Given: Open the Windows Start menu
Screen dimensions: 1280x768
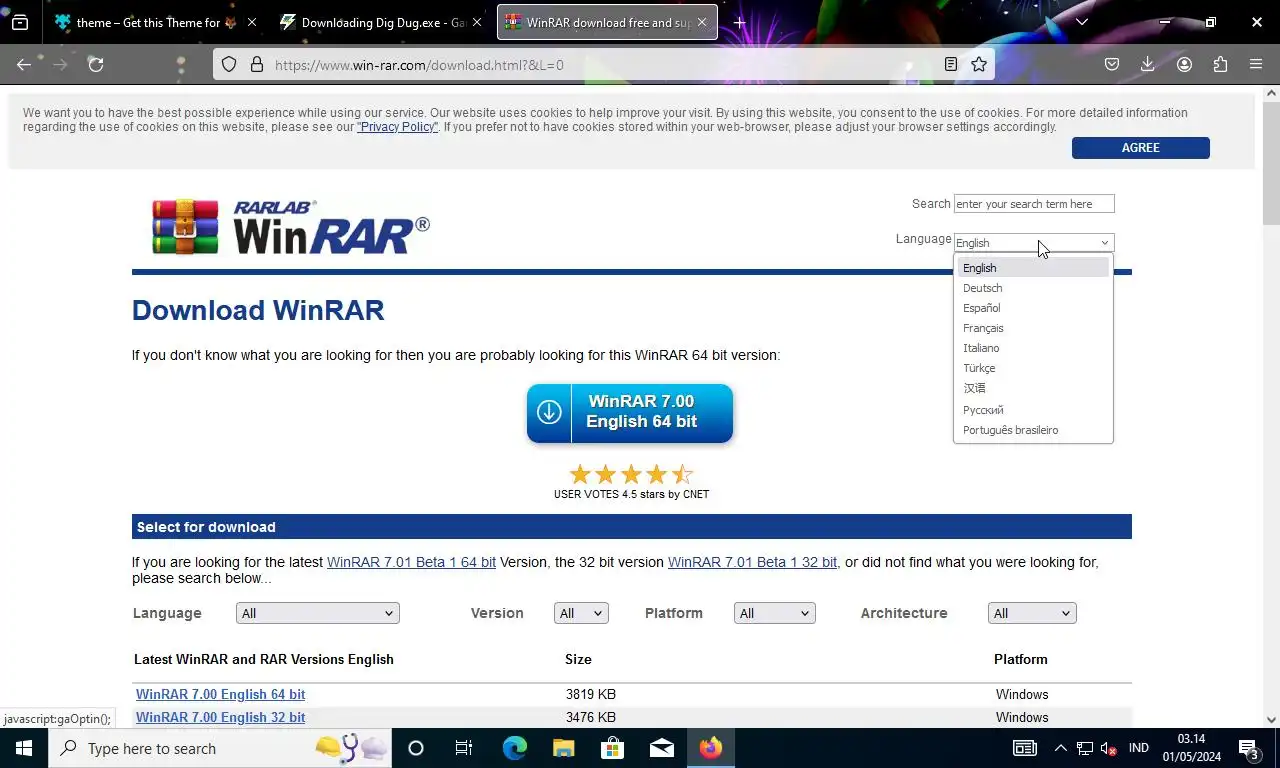Looking at the screenshot, I should (24, 748).
